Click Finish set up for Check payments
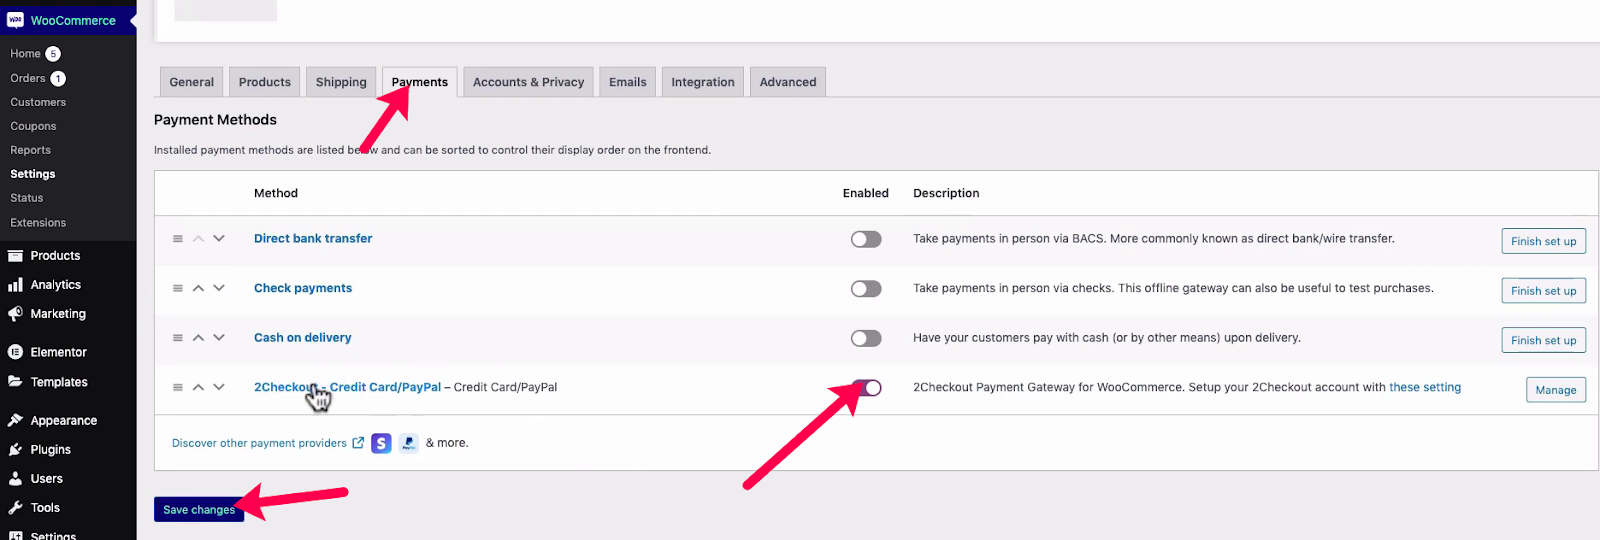 [1543, 291]
